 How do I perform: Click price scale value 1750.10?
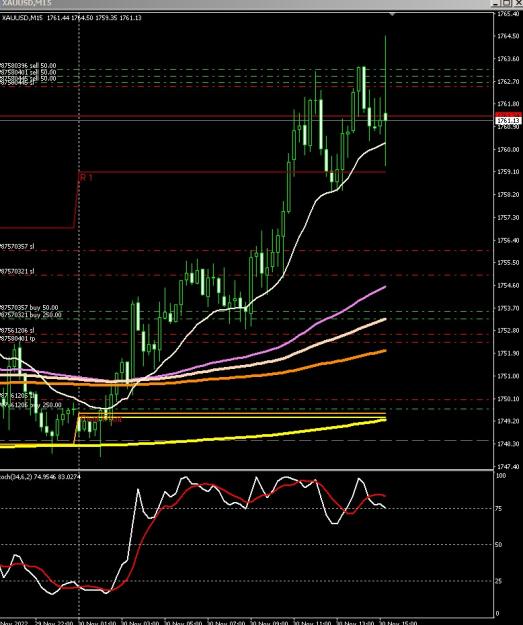pyautogui.click(x=508, y=399)
